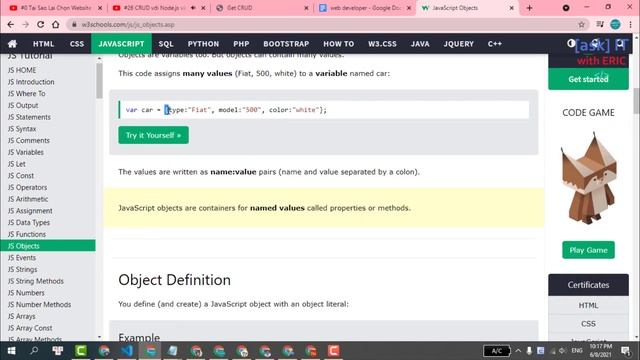Screen dimensions: 640x360
Task: Open JS Variables in the sidebar
Action: [26, 152]
